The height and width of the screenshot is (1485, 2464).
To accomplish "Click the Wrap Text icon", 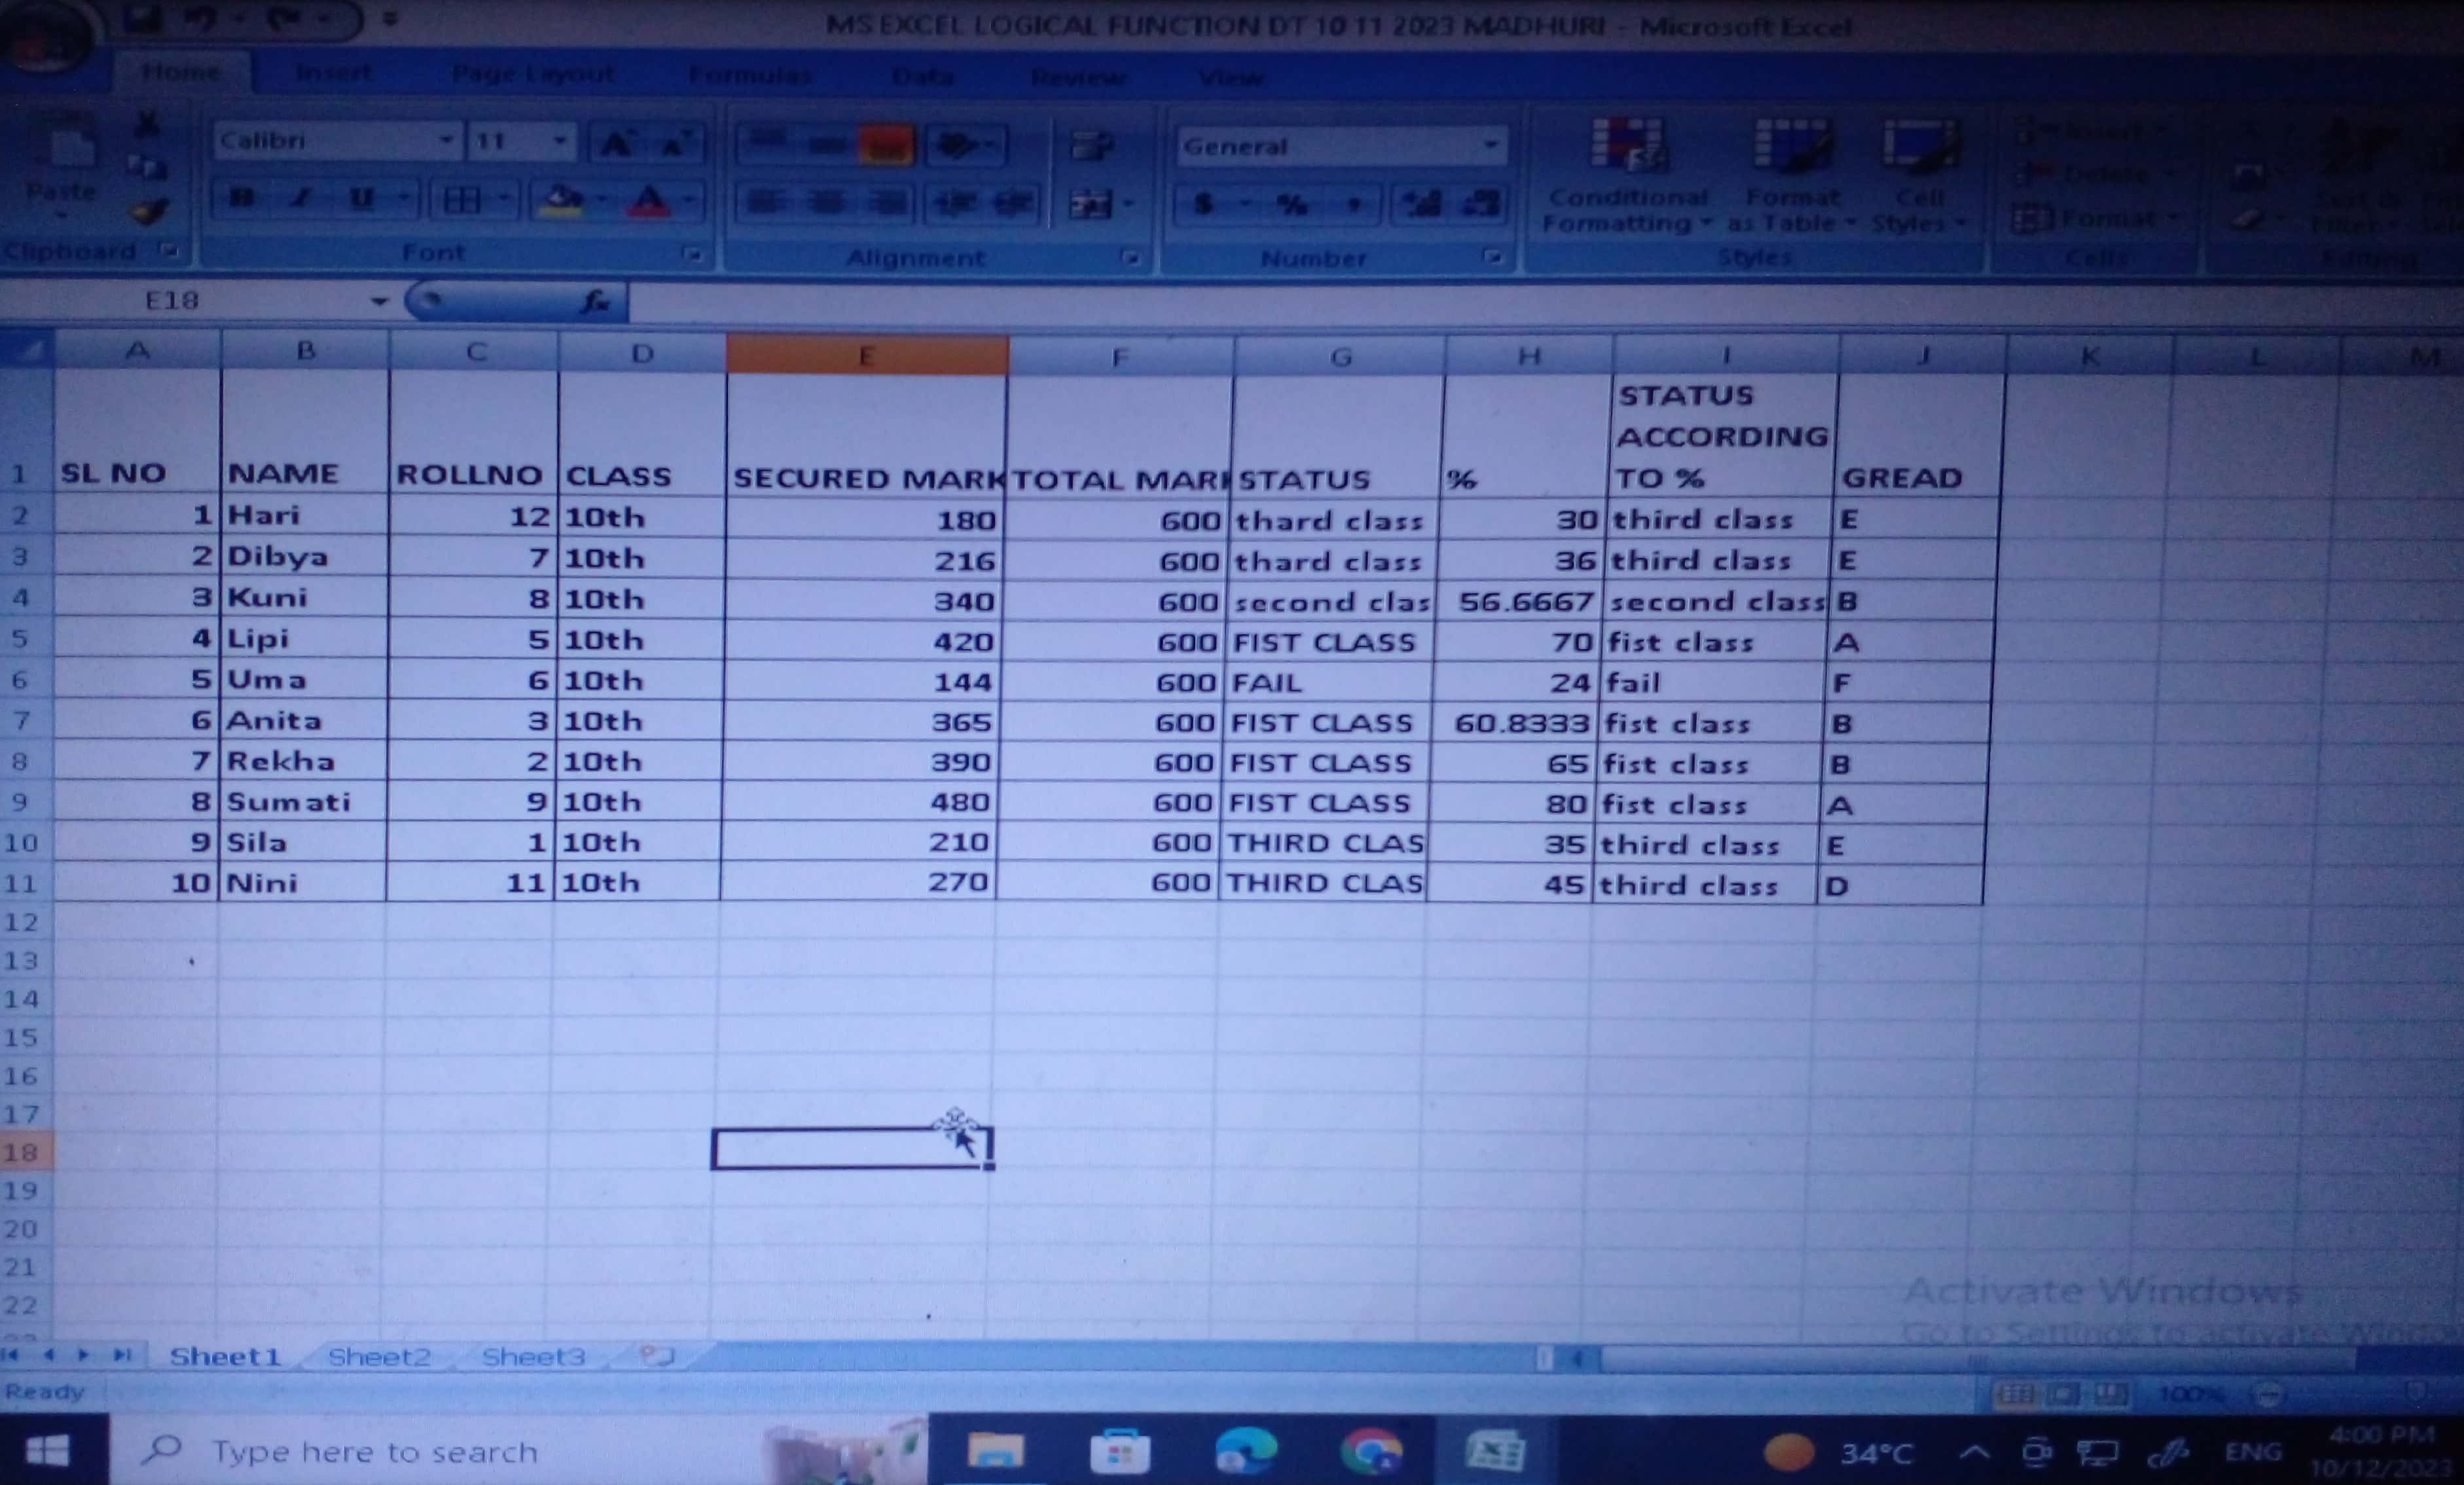I will pos(1092,146).
